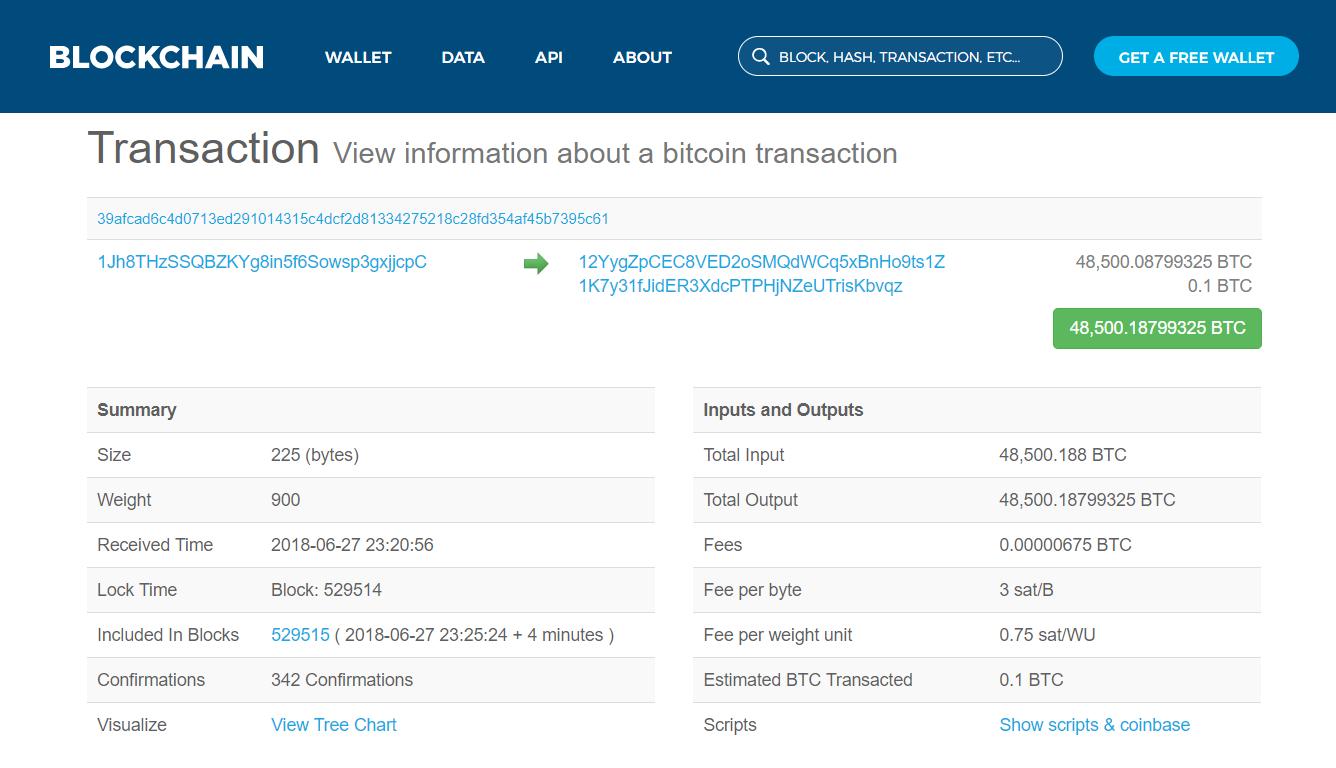Click the Summary panel header
The width and height of the screenshot is (1336, 768).
[137, 409]
